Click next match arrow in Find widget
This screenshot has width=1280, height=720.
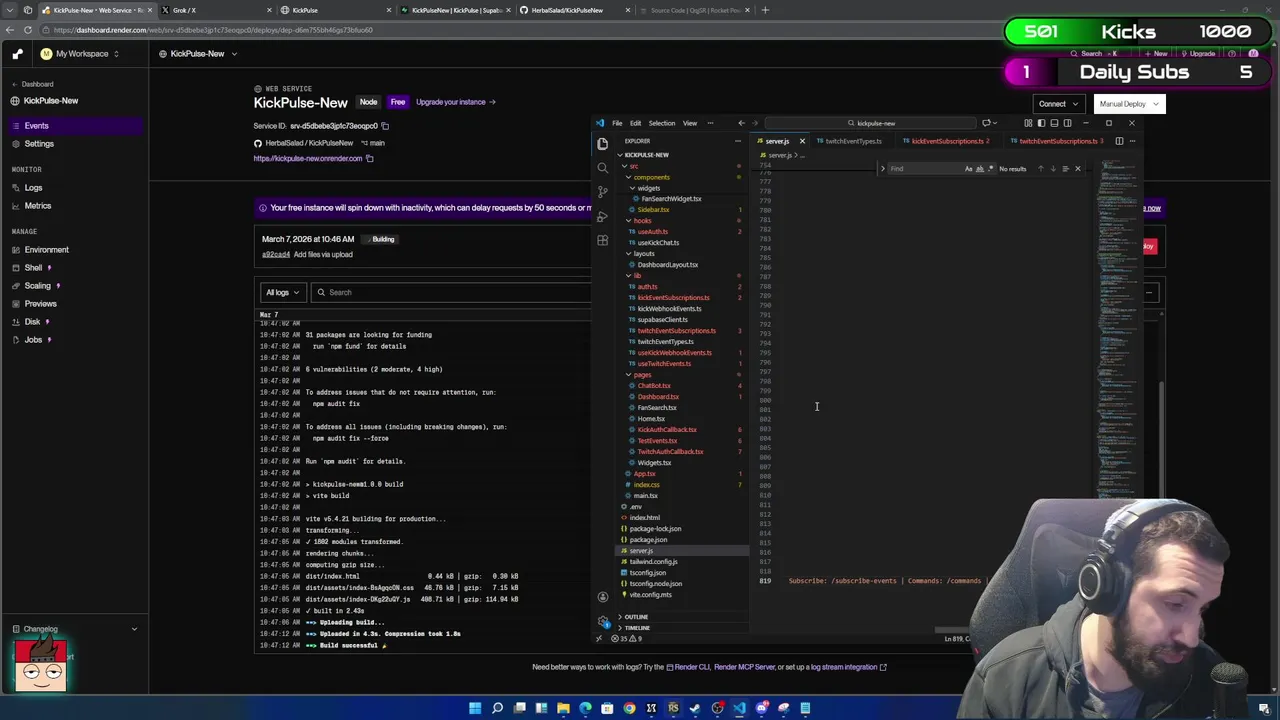click(1053, 168)
